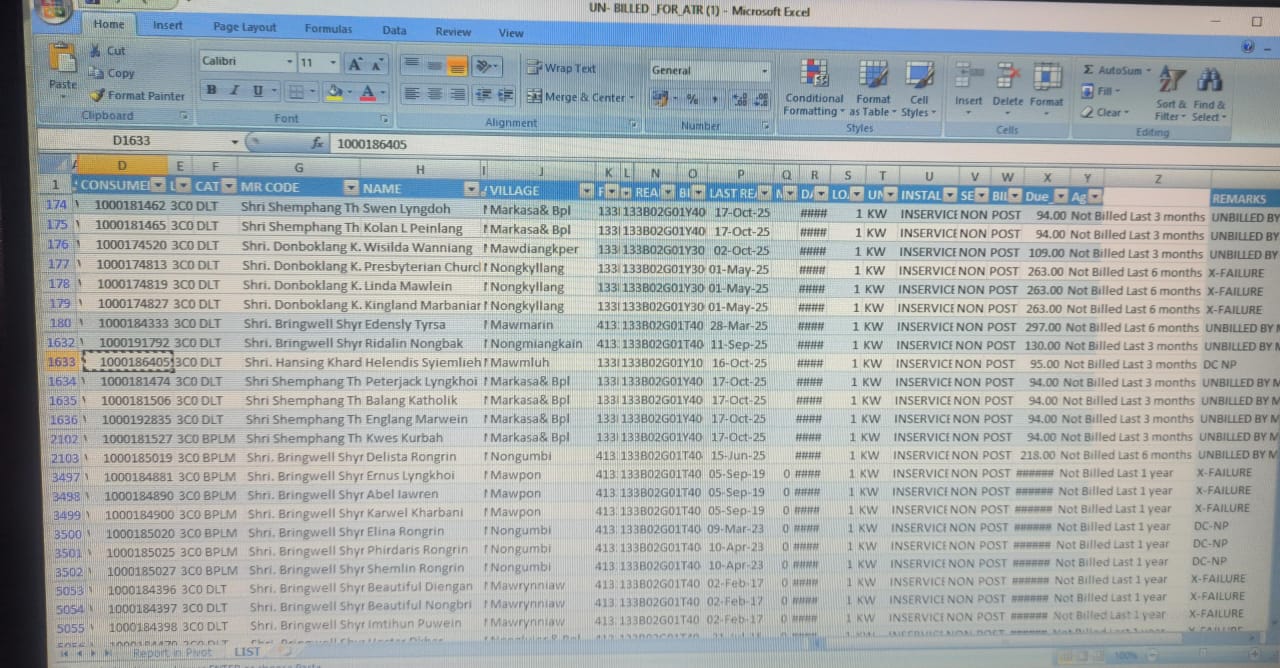Image resolution: width=1280 pixels, height=668 pixels.
Task: Switch to the View tab
Action: (x=511, y=32)
